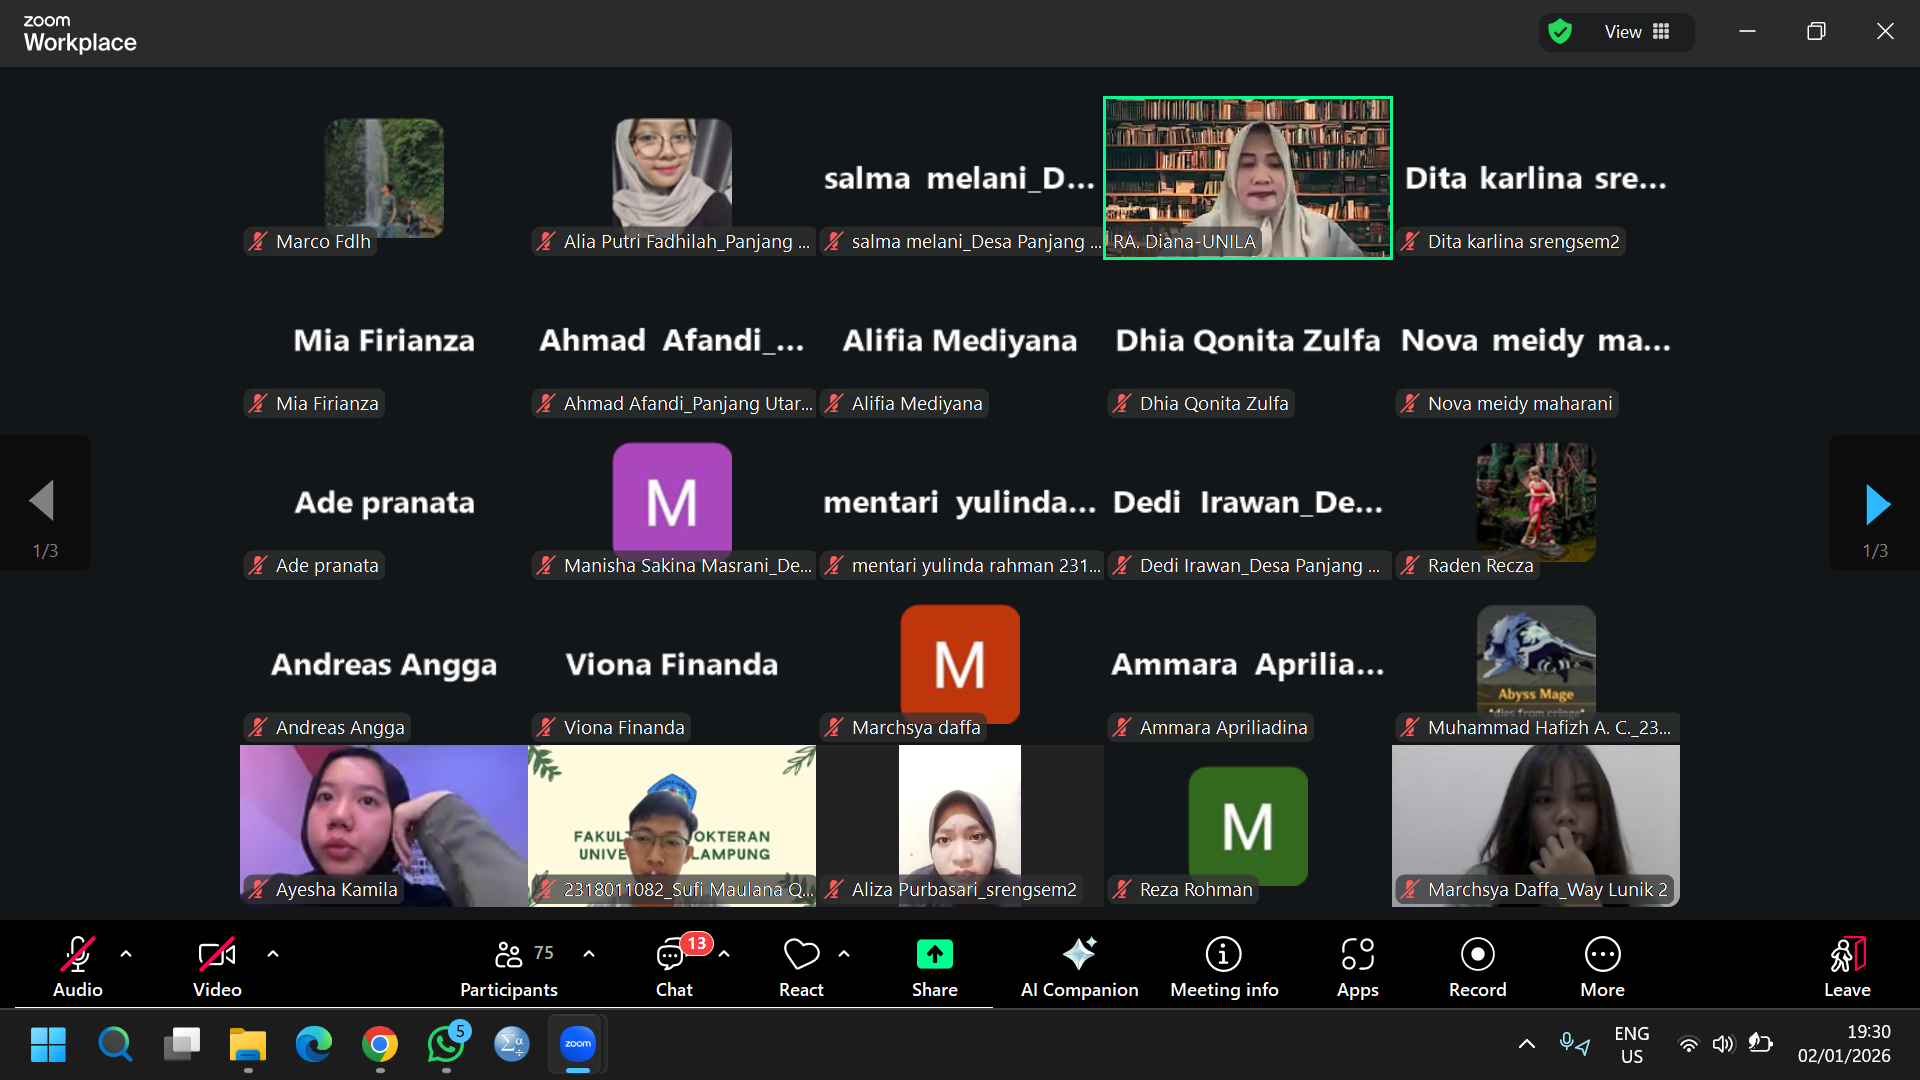This screenshot has width=1920, height=1080.
Task: Expand participants options arrow
Action: pos(589,954)
